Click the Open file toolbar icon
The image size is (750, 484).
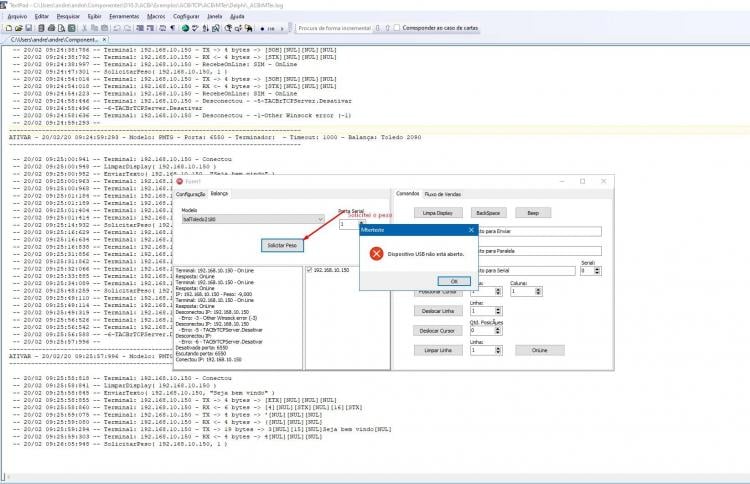coord(19,28)
